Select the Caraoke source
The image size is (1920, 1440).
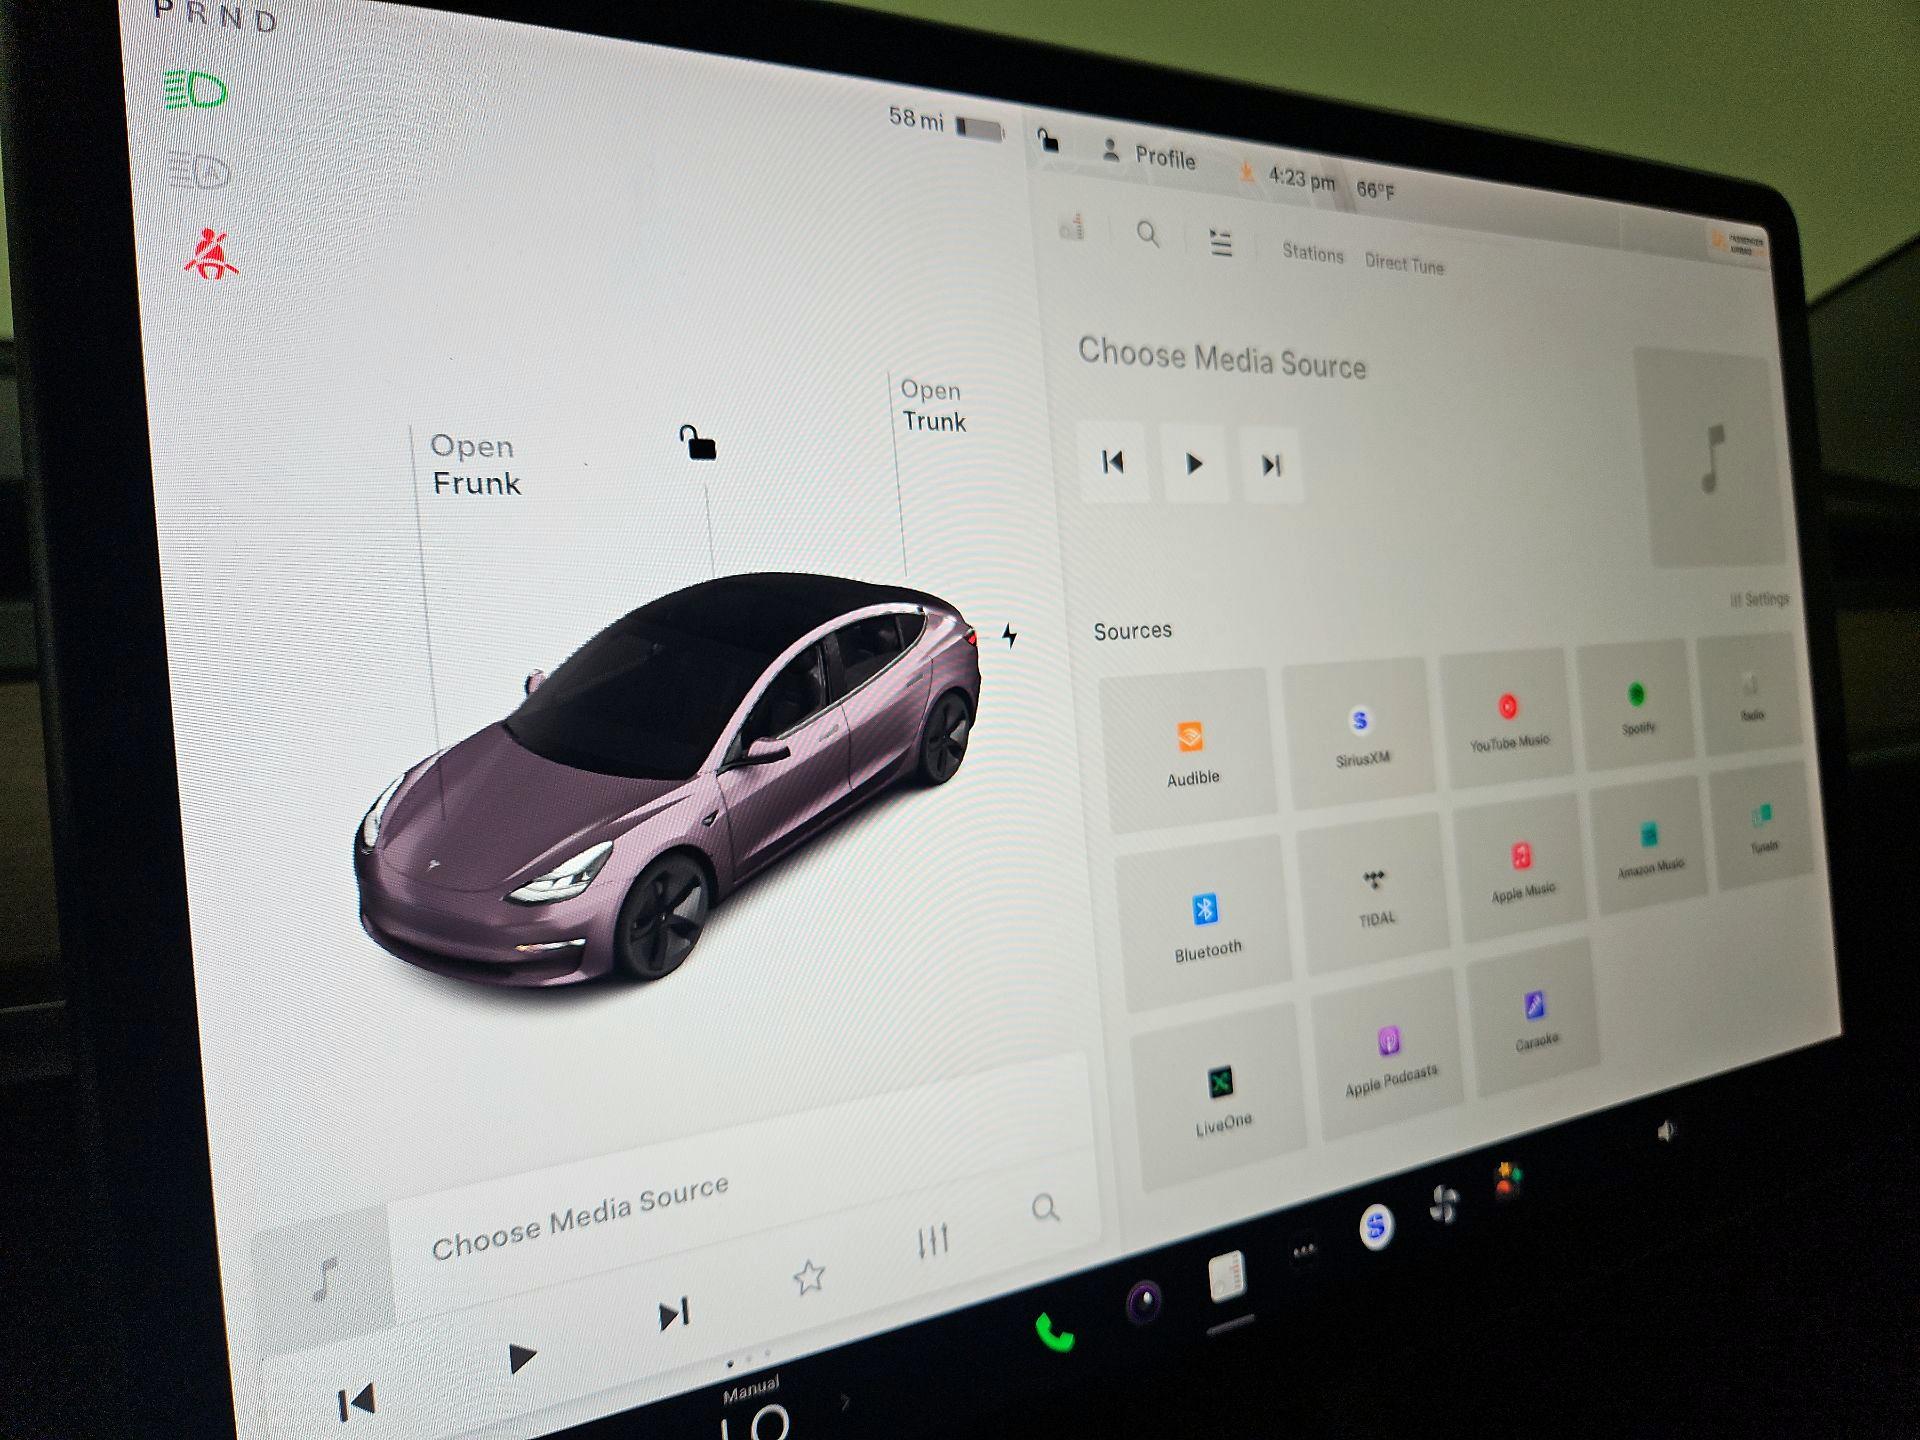coord(1535,1020)
